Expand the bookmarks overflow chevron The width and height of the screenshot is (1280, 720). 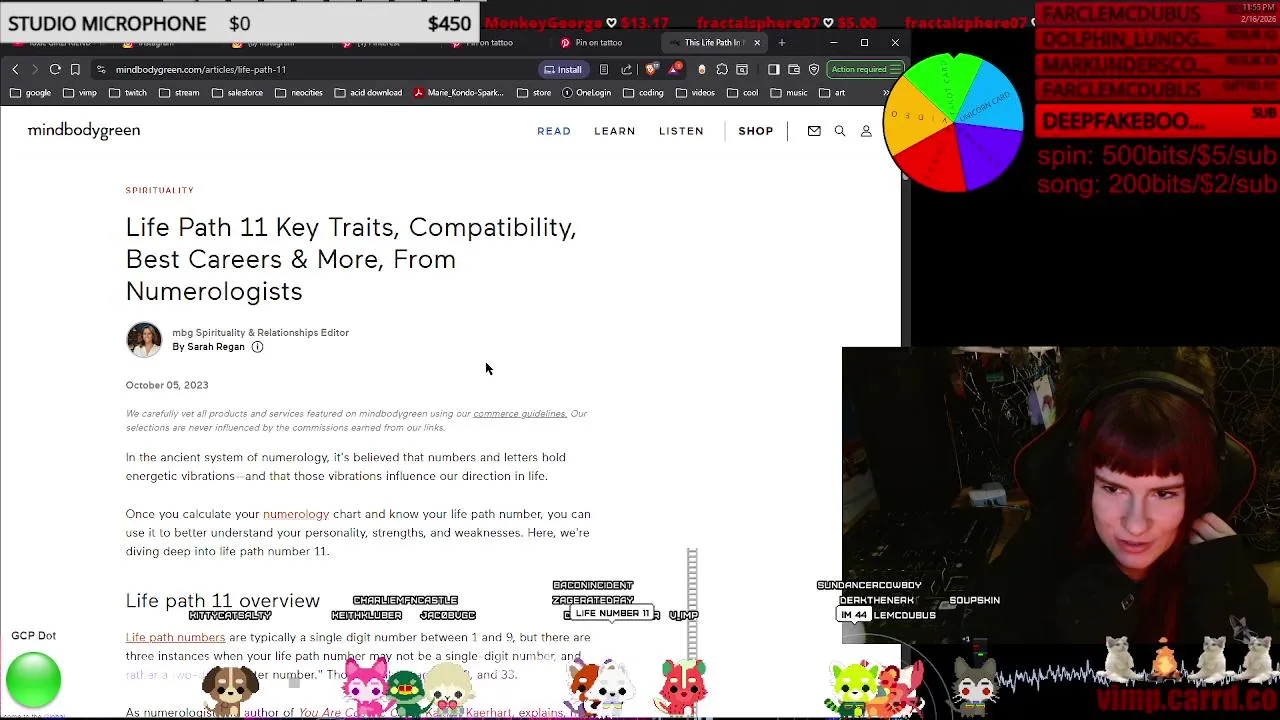(x=885, y=92)
